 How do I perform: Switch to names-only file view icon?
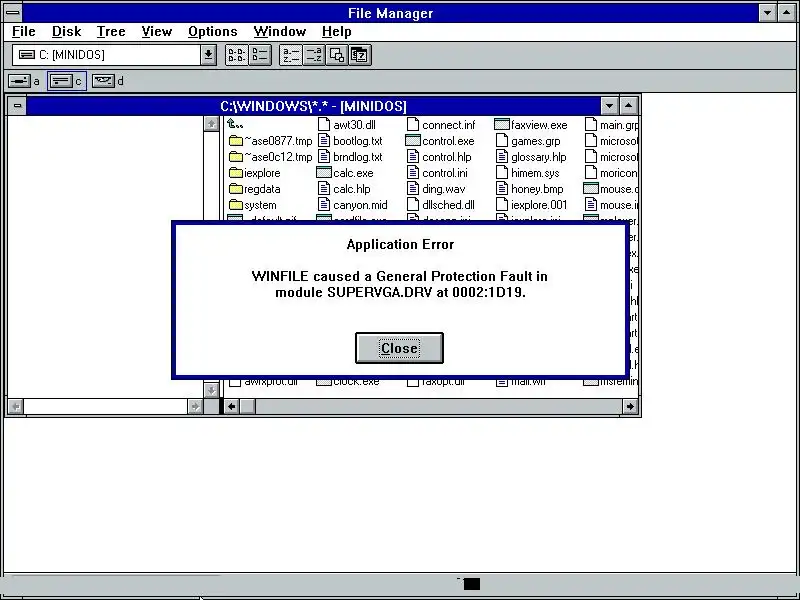pos(237,55)
